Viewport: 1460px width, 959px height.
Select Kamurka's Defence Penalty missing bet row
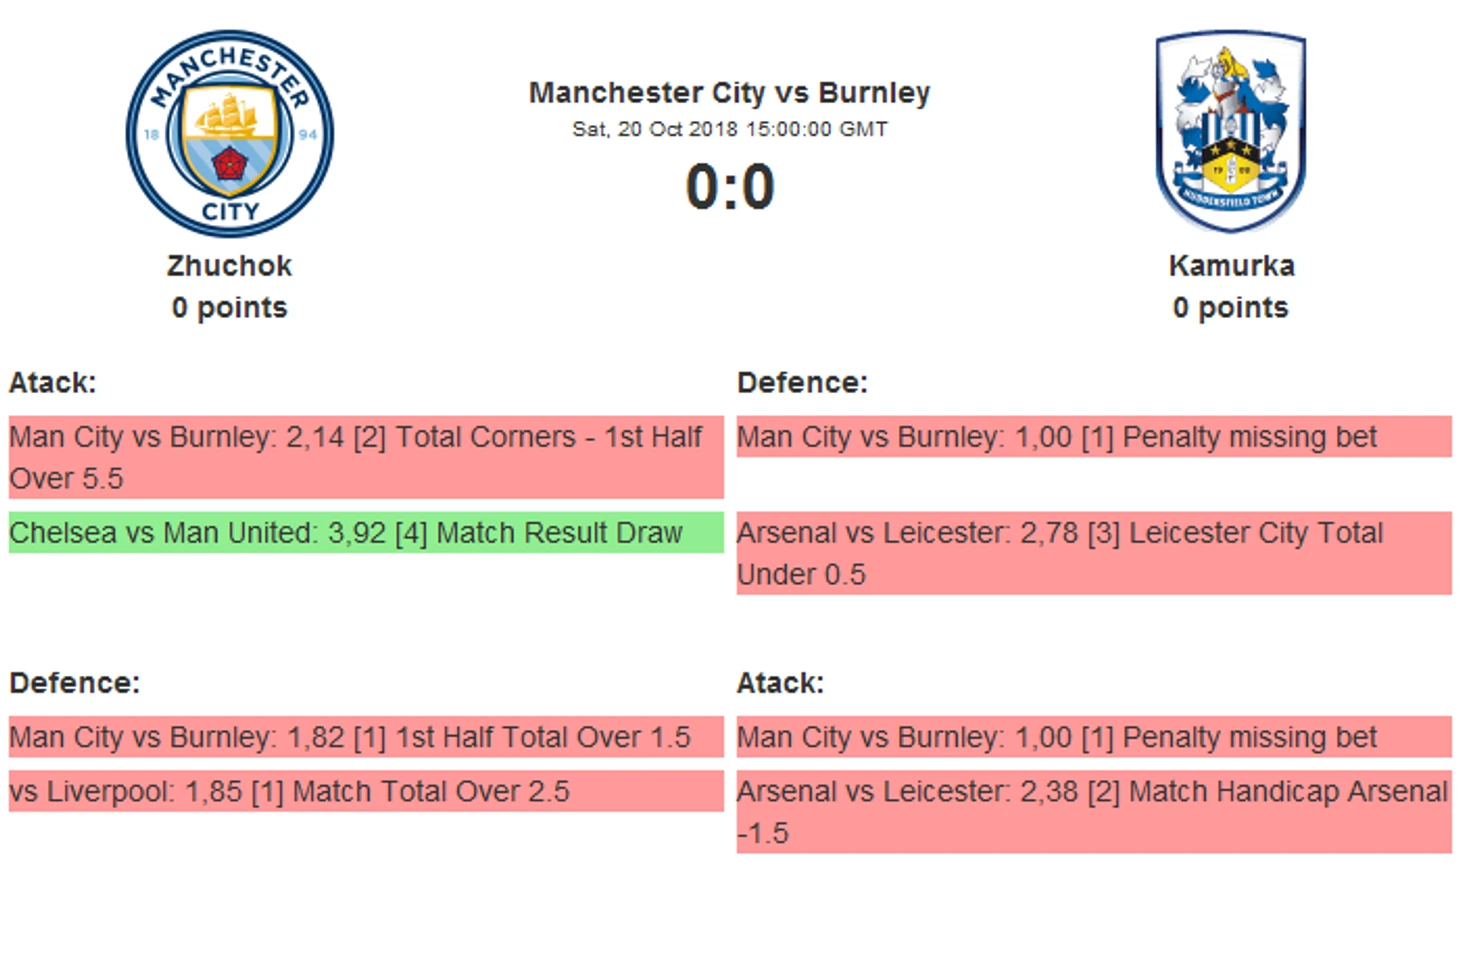(1094, 437)
